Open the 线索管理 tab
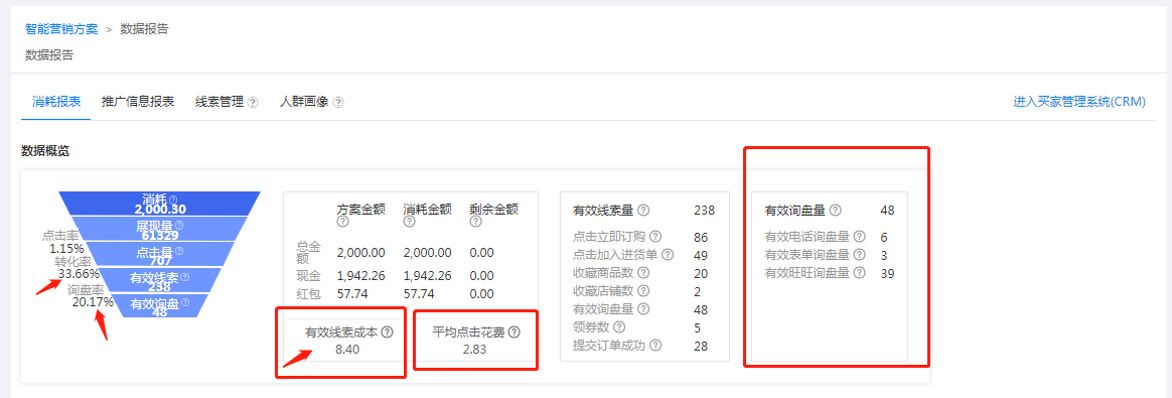1172x398 pixels. (x=220, y=102)
